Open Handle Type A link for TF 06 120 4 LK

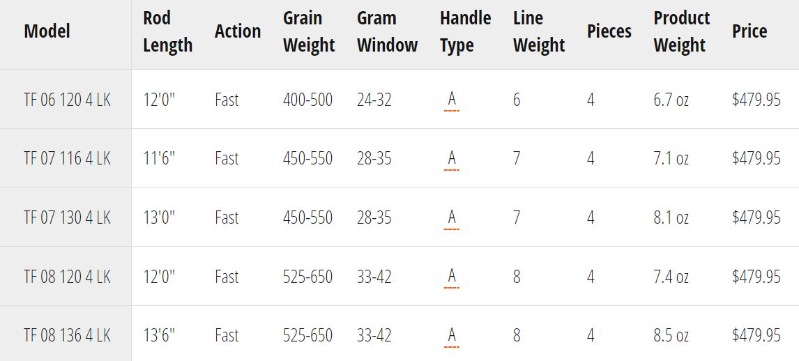pos(451,99)
